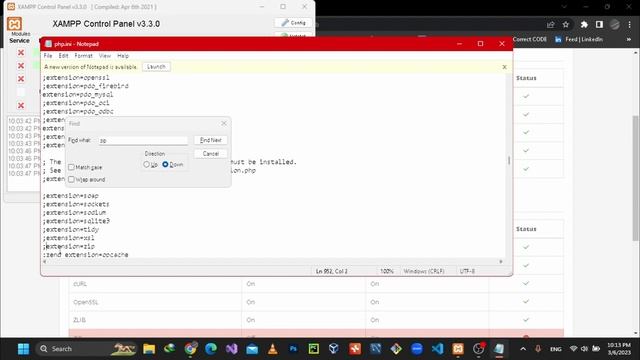Cancel the Find dialog
Screen dimensions: 640x360
[211, 154]
